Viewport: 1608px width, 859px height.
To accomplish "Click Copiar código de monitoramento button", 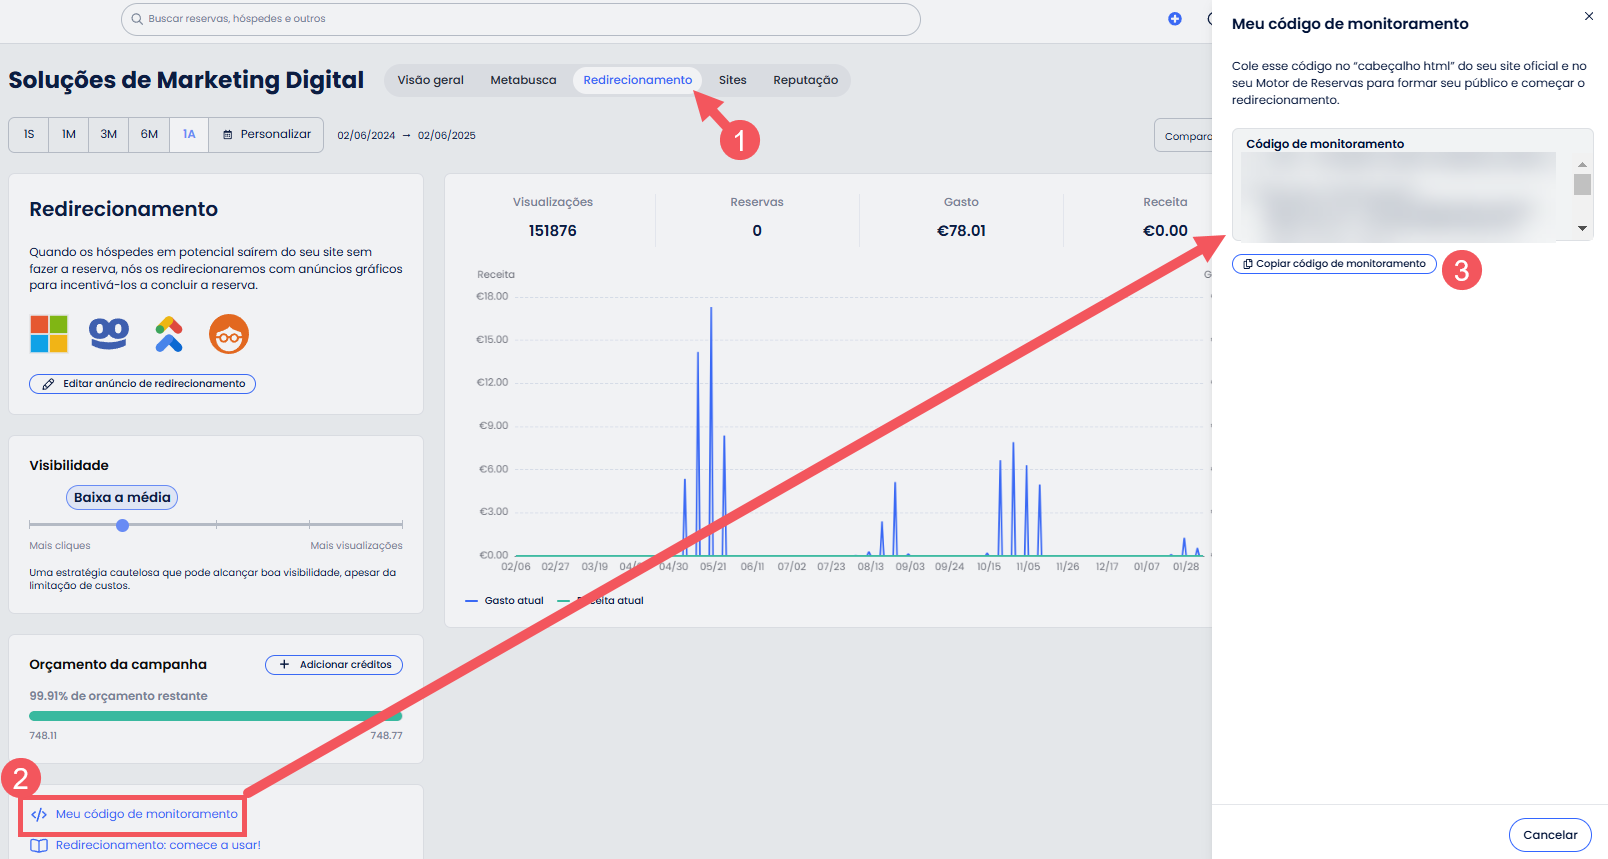I will tap(1334, 264).
